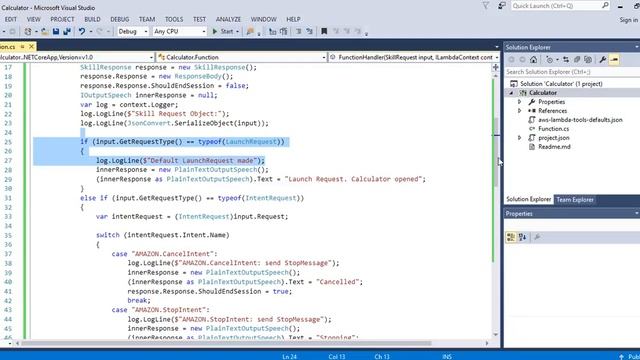
Task: Click the Redo toolbar icon
Action: [x=100, y=31]
